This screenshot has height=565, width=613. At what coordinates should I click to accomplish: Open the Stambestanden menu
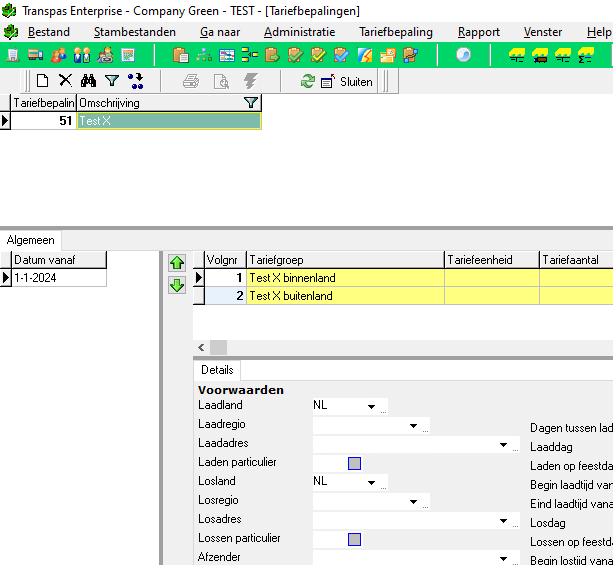[134, 32]
